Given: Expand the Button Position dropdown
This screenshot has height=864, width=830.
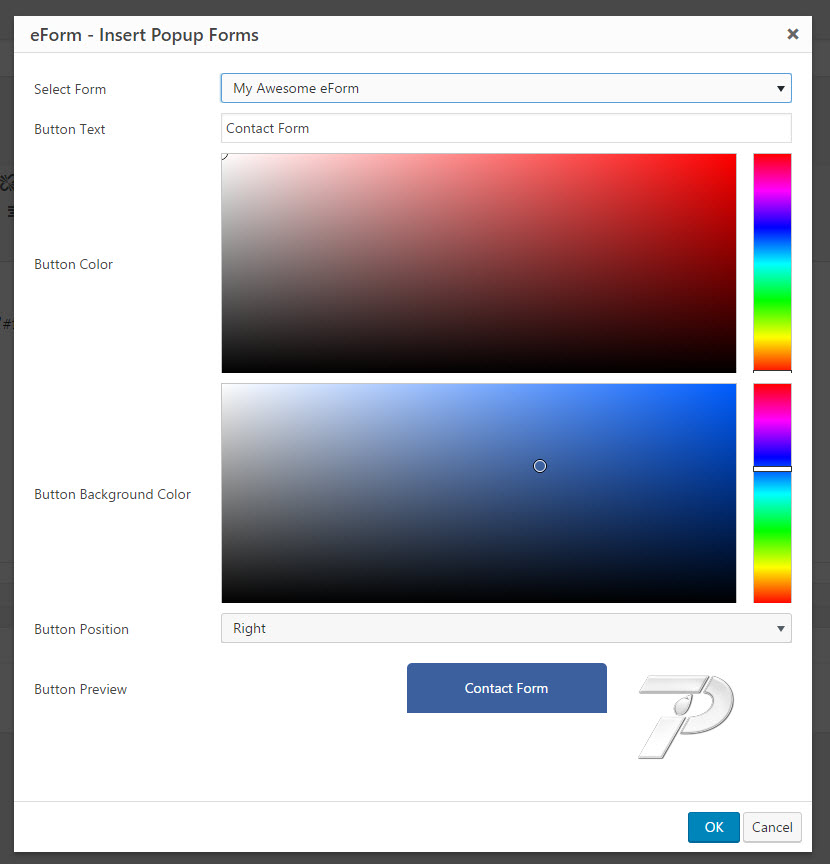Looking at the screenshot, I should (506, 628).
